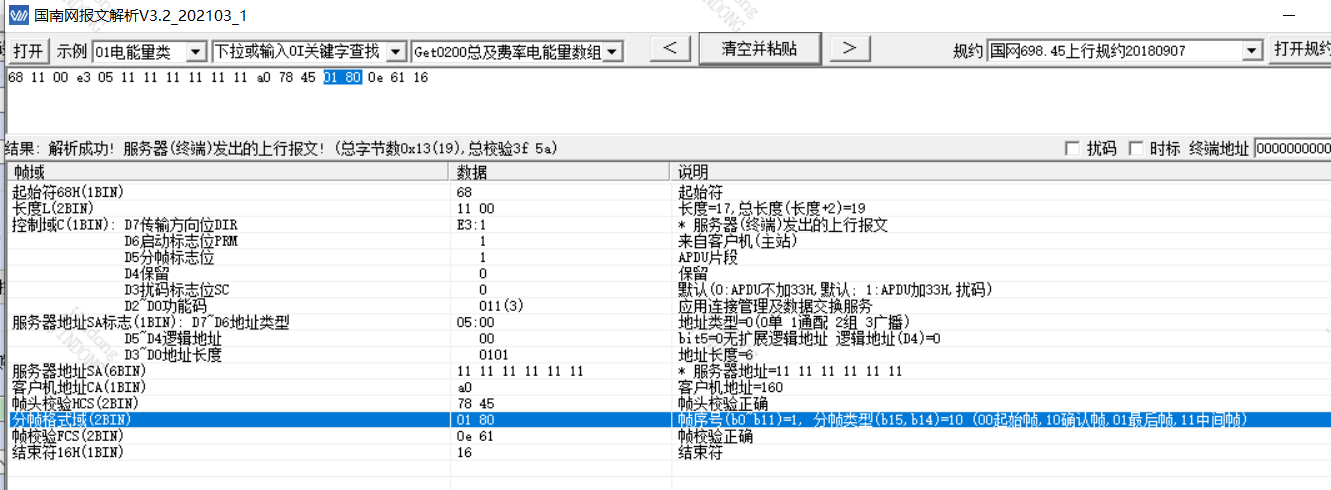Select the 长度L(2BIN) row
The image size is (1331, 490).
pyautogui.click(x=667, y=208)
